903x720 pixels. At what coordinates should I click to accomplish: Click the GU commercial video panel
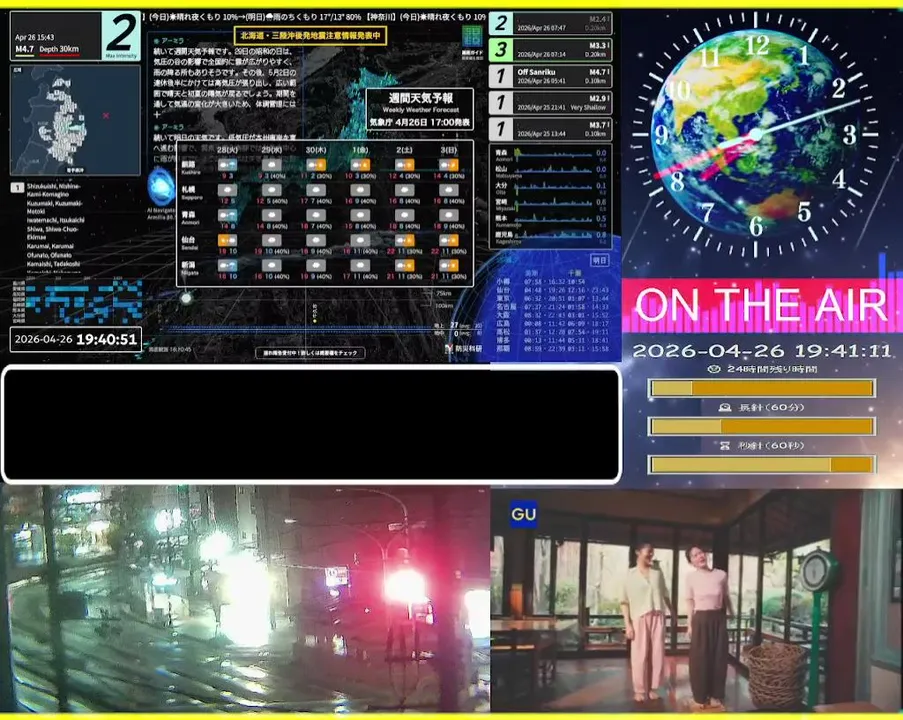click(x=697, y=599)
